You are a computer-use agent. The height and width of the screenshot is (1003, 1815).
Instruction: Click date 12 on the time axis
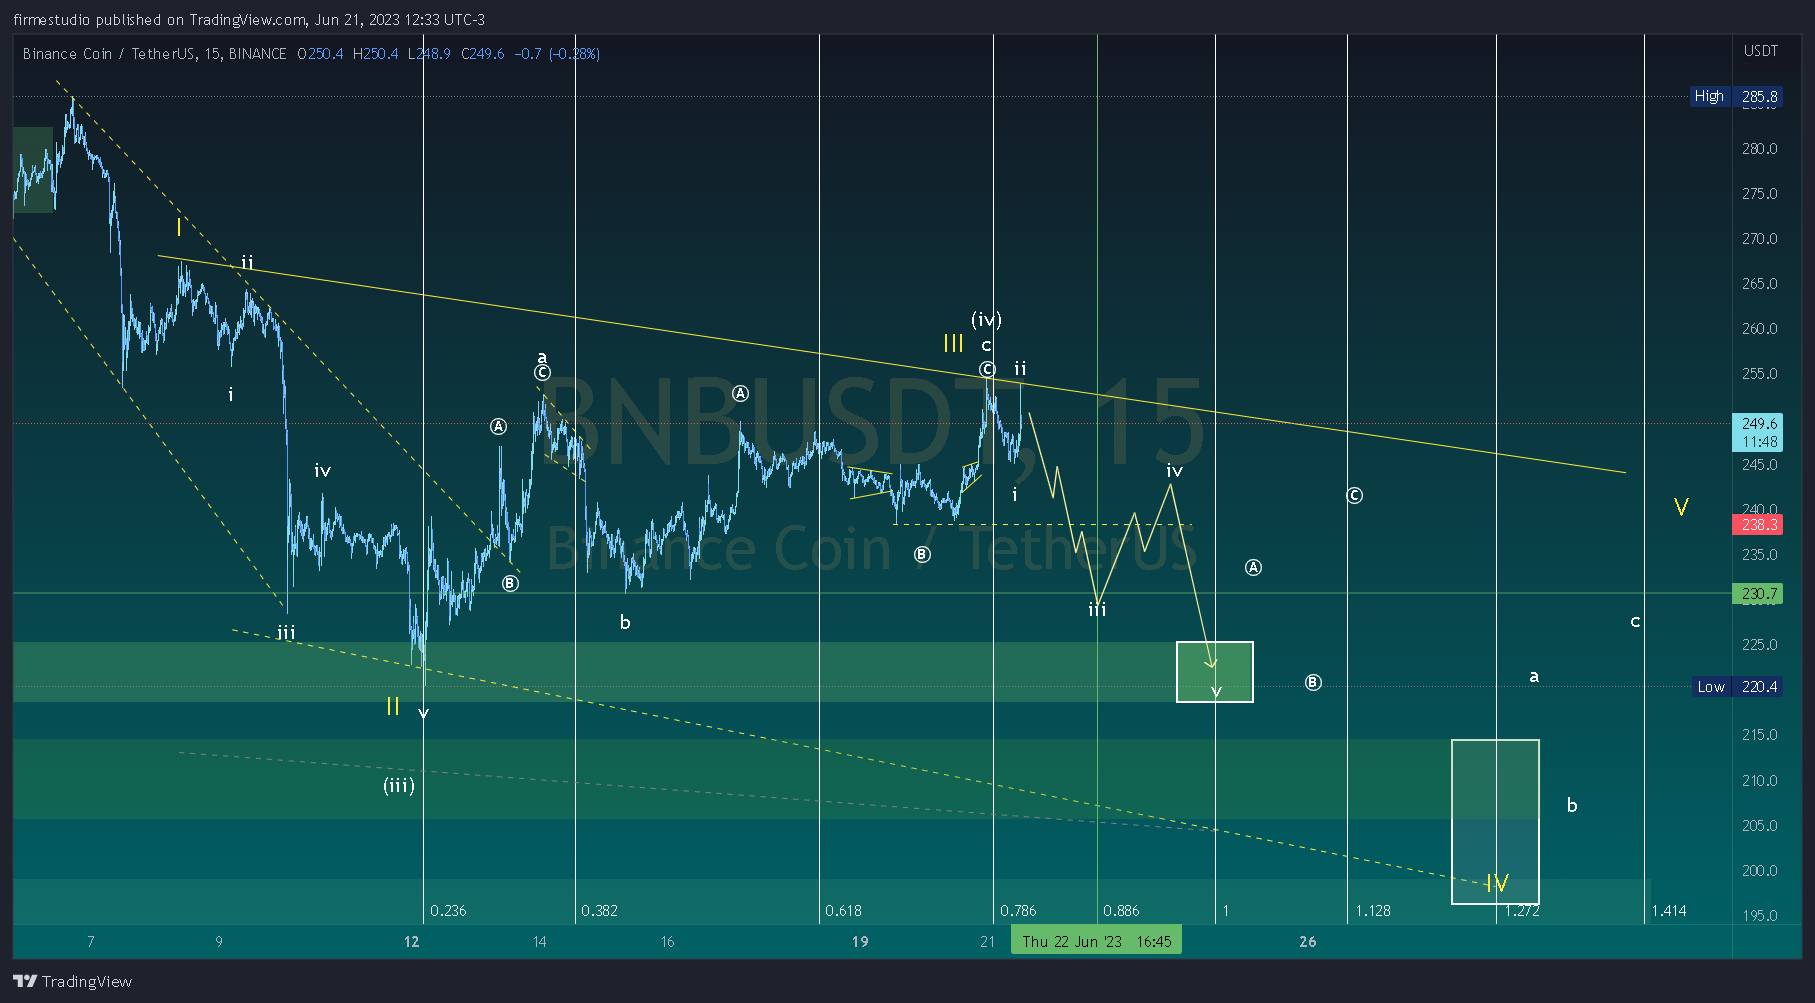coord(412,942)
